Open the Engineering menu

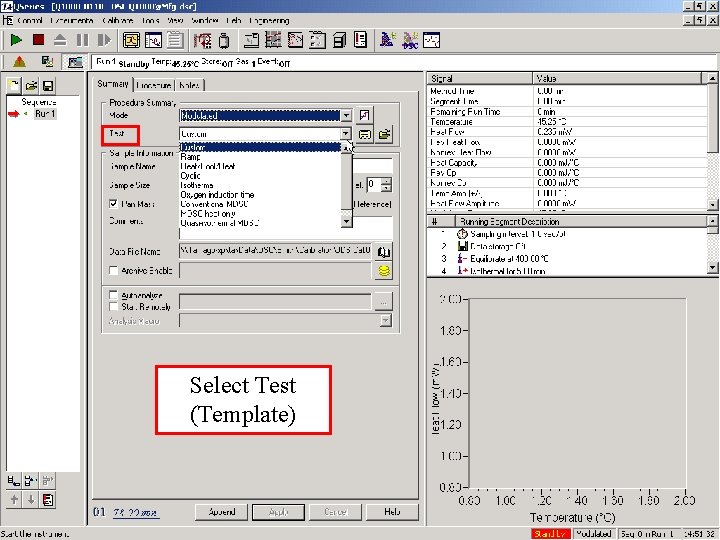coord(270,21)
